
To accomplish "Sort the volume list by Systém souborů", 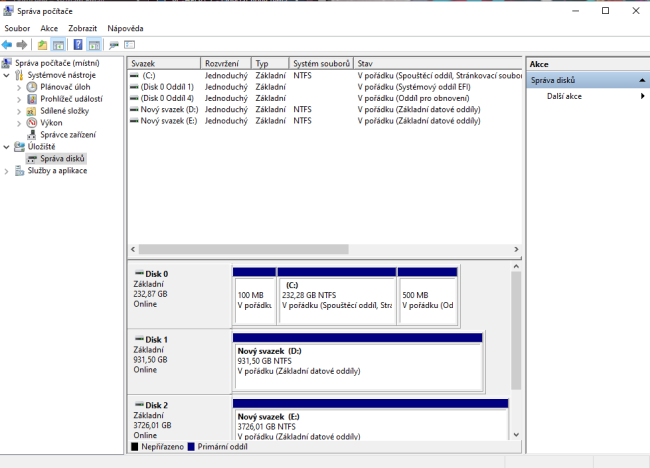I will point(320,63).
